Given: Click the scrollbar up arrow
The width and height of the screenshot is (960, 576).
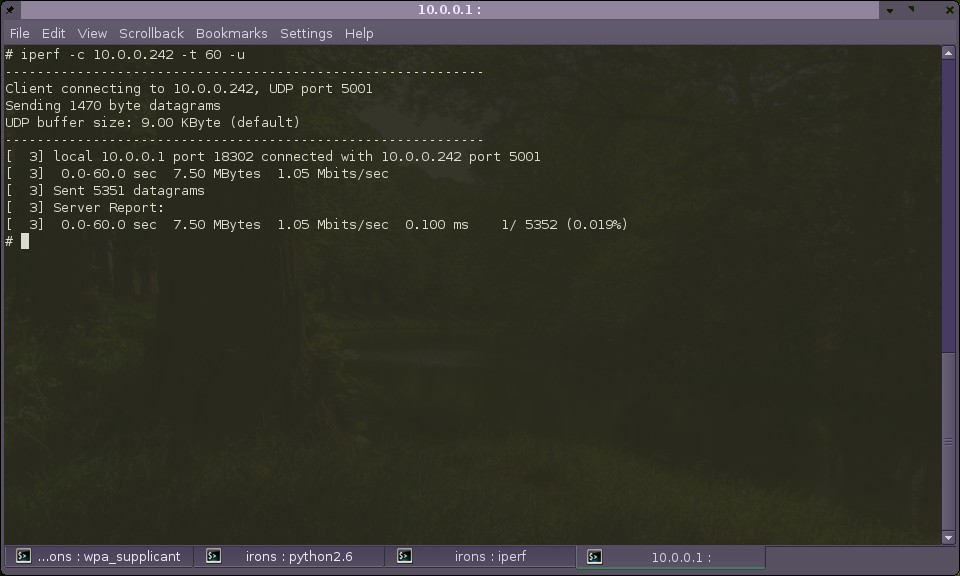Looking at the screenshot, I should (948, 53).
